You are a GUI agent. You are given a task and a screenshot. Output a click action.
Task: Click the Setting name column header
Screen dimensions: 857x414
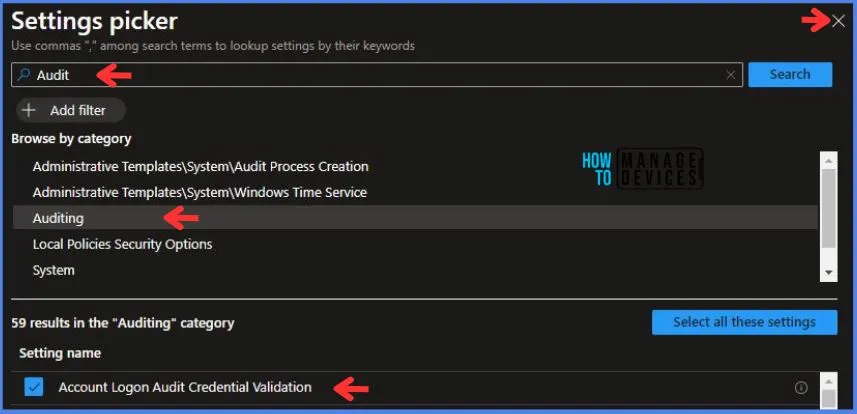(x=60, y=353)
